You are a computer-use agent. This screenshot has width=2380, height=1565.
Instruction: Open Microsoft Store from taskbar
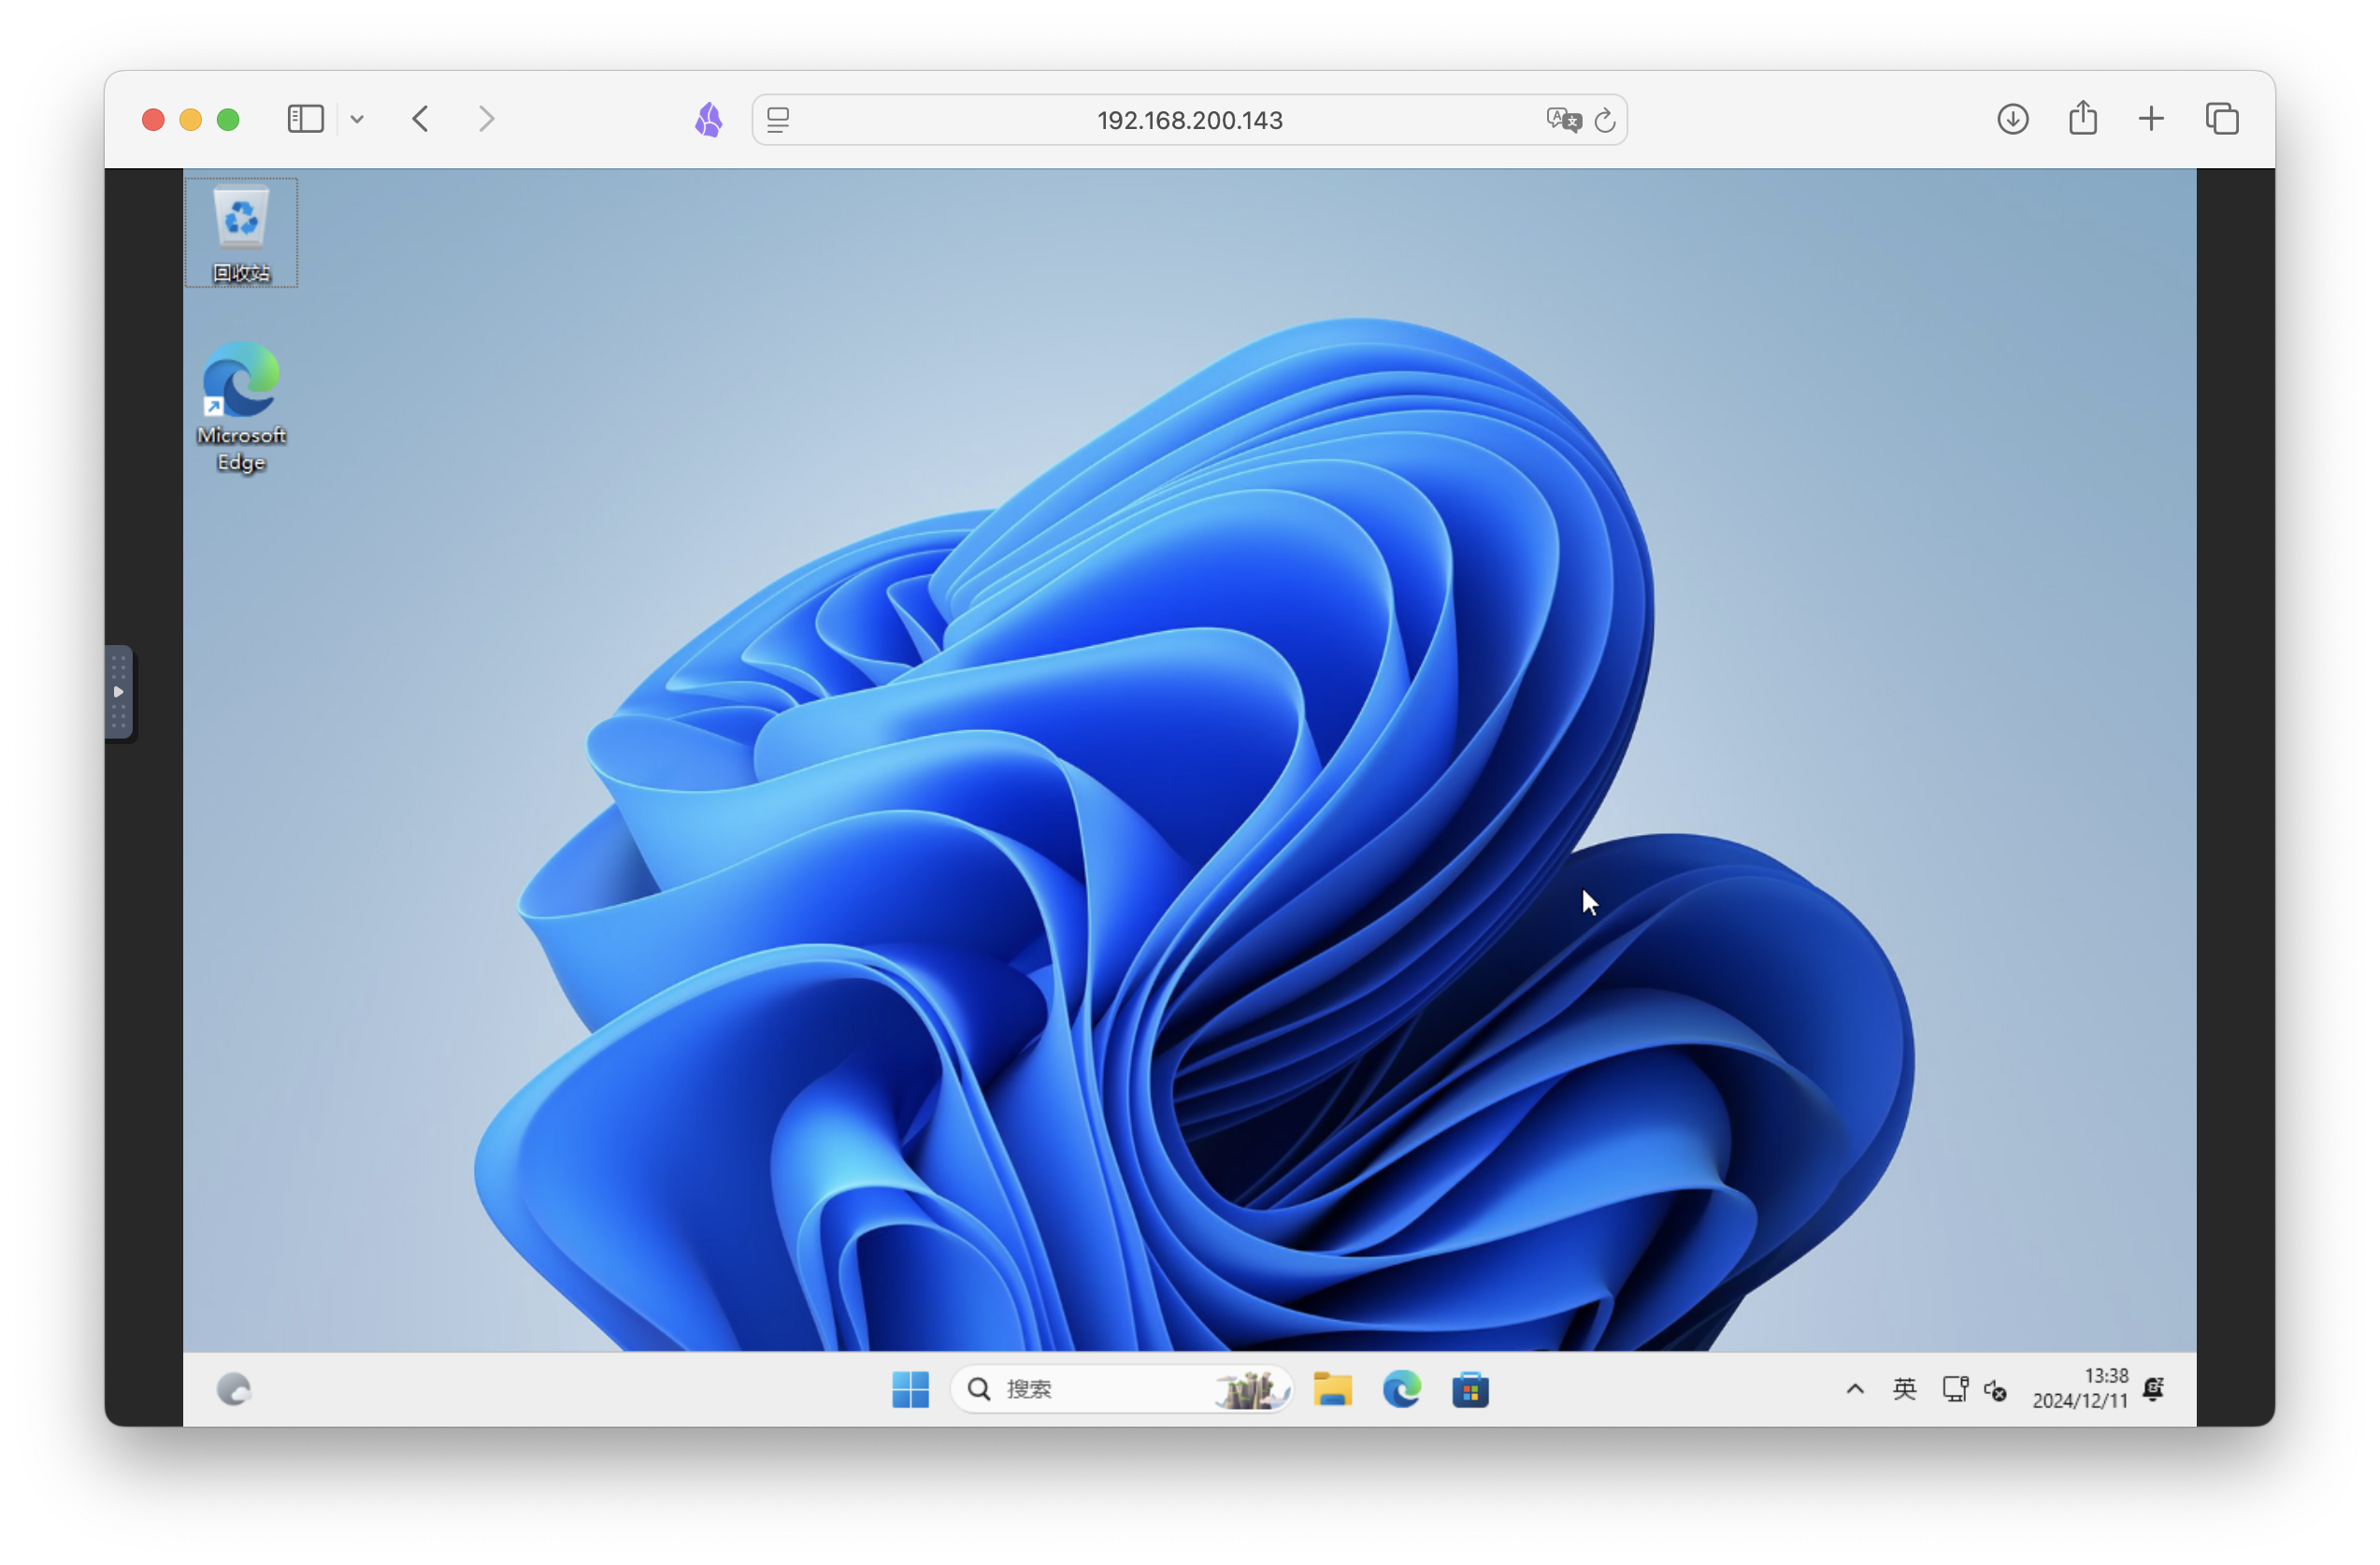click(x=1470, y=1388)
